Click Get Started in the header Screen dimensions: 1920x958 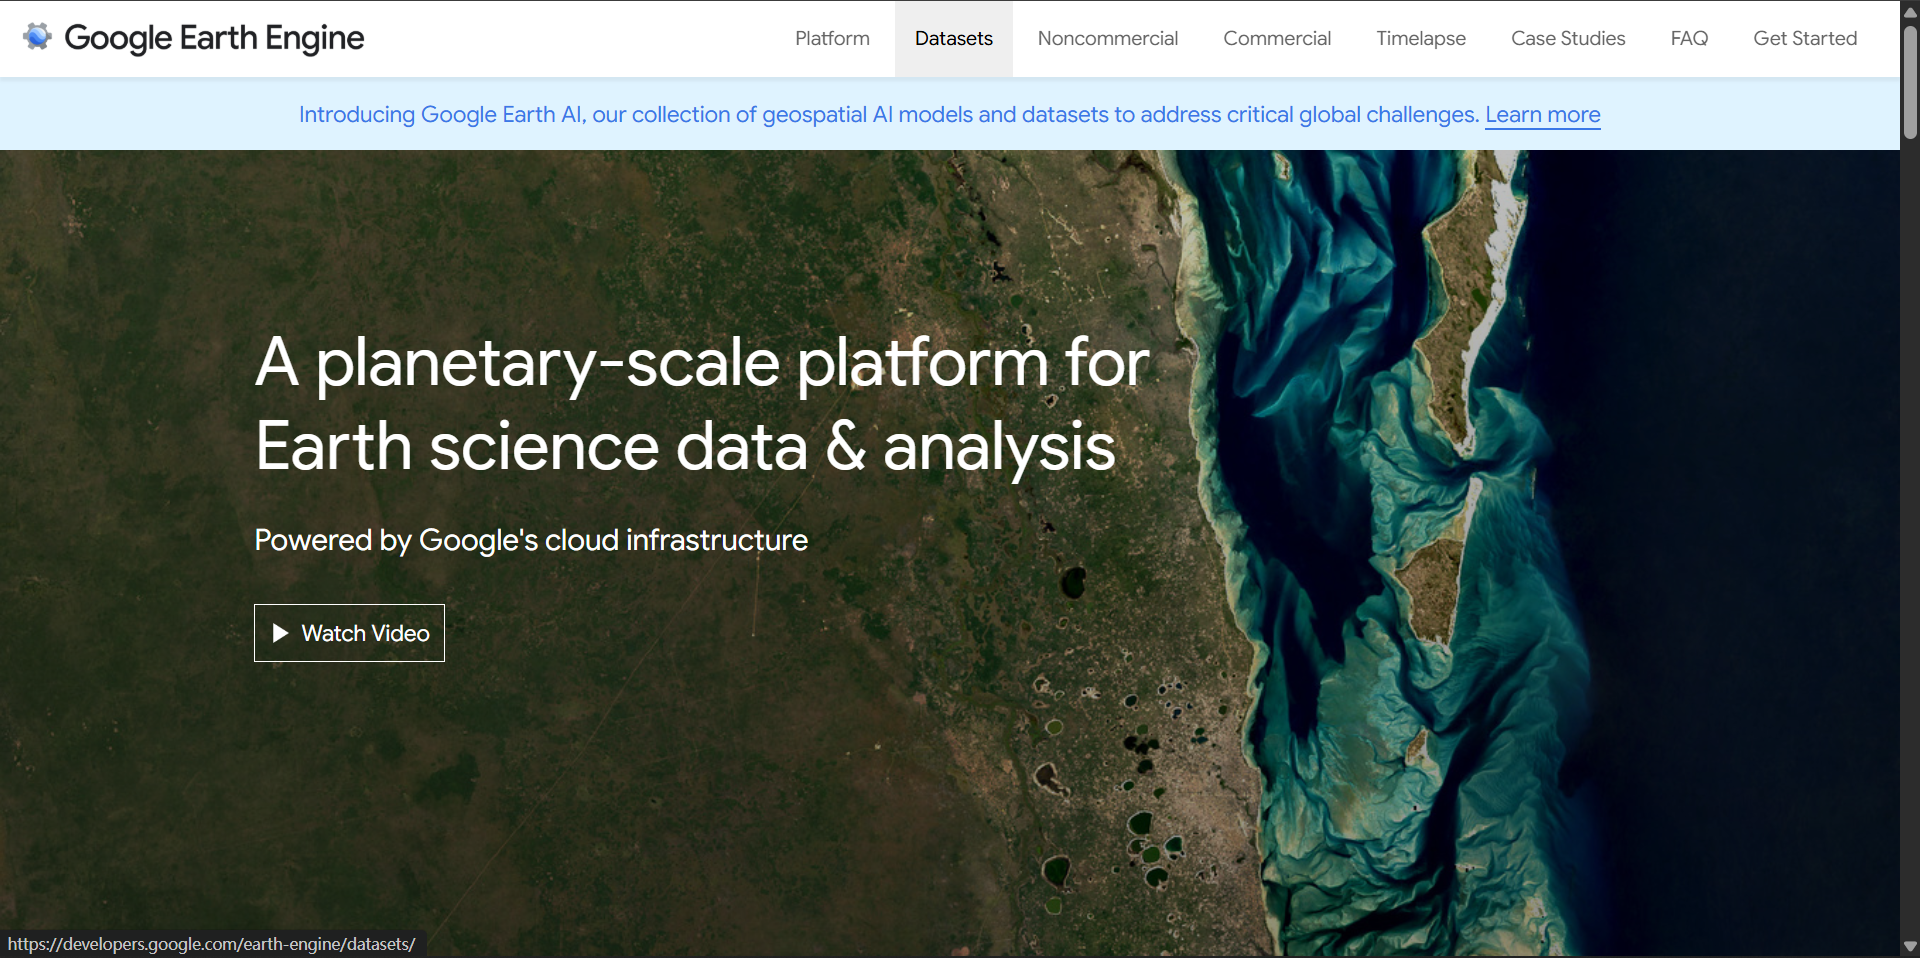pyautogui.click(x=1805, y=38)
